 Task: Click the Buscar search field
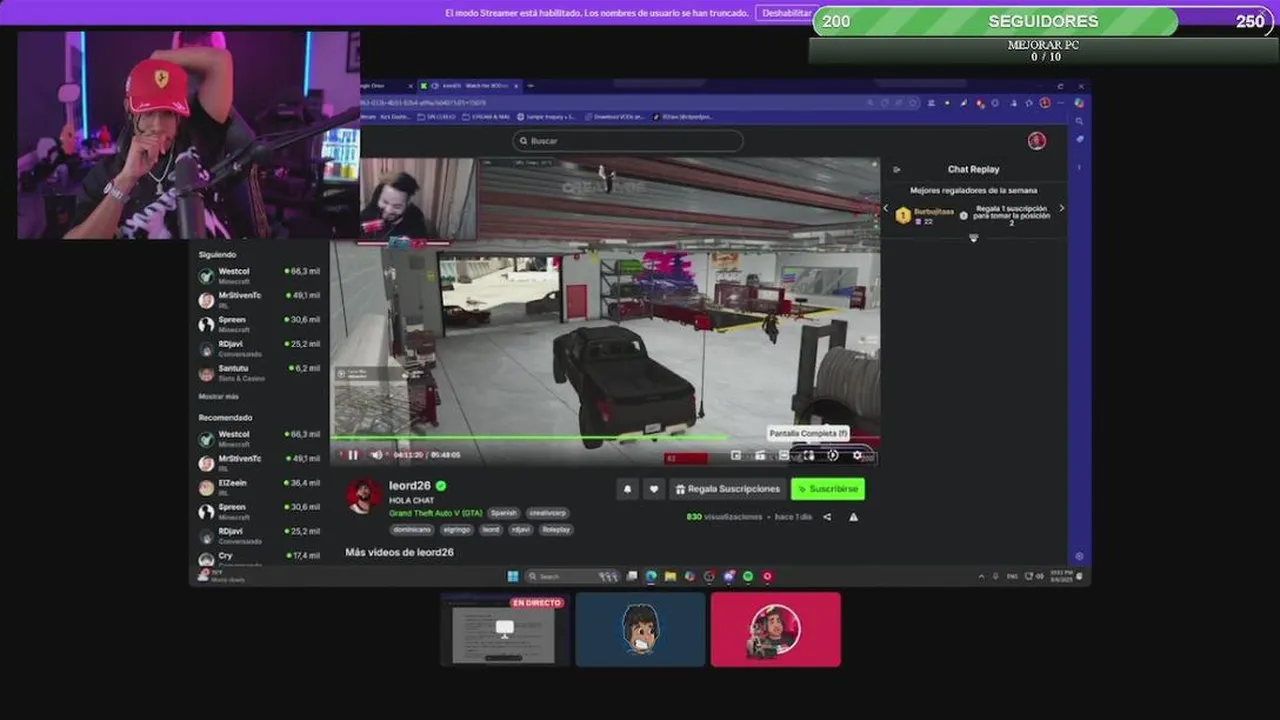[628, 141]
